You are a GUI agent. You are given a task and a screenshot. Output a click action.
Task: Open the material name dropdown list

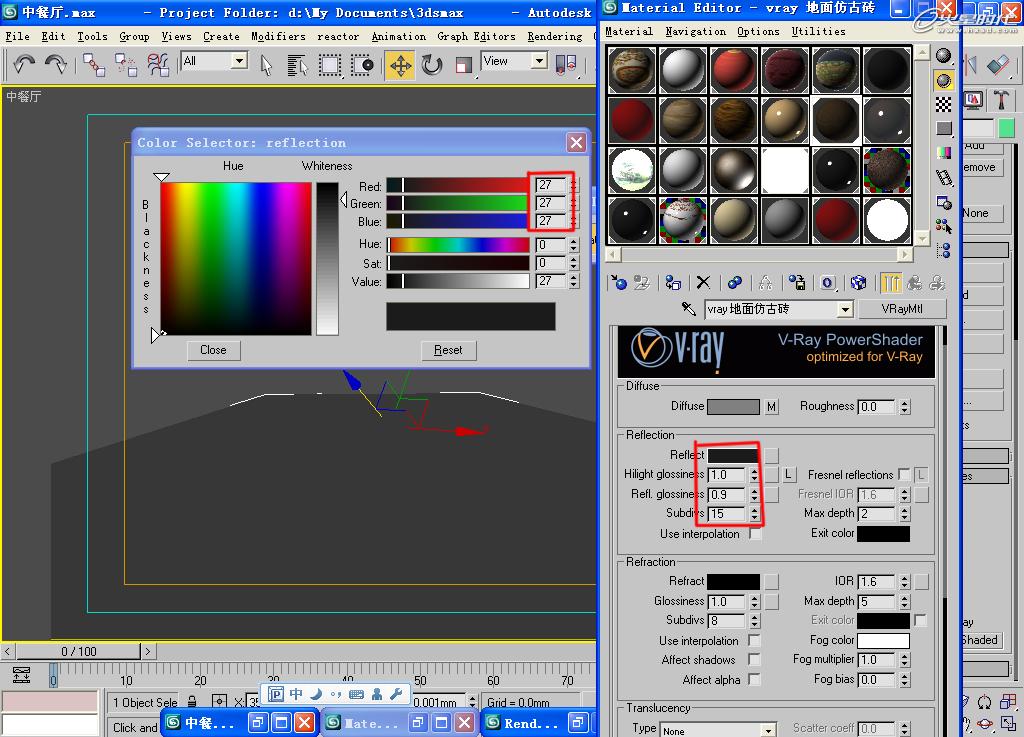(x=845, y=310)
